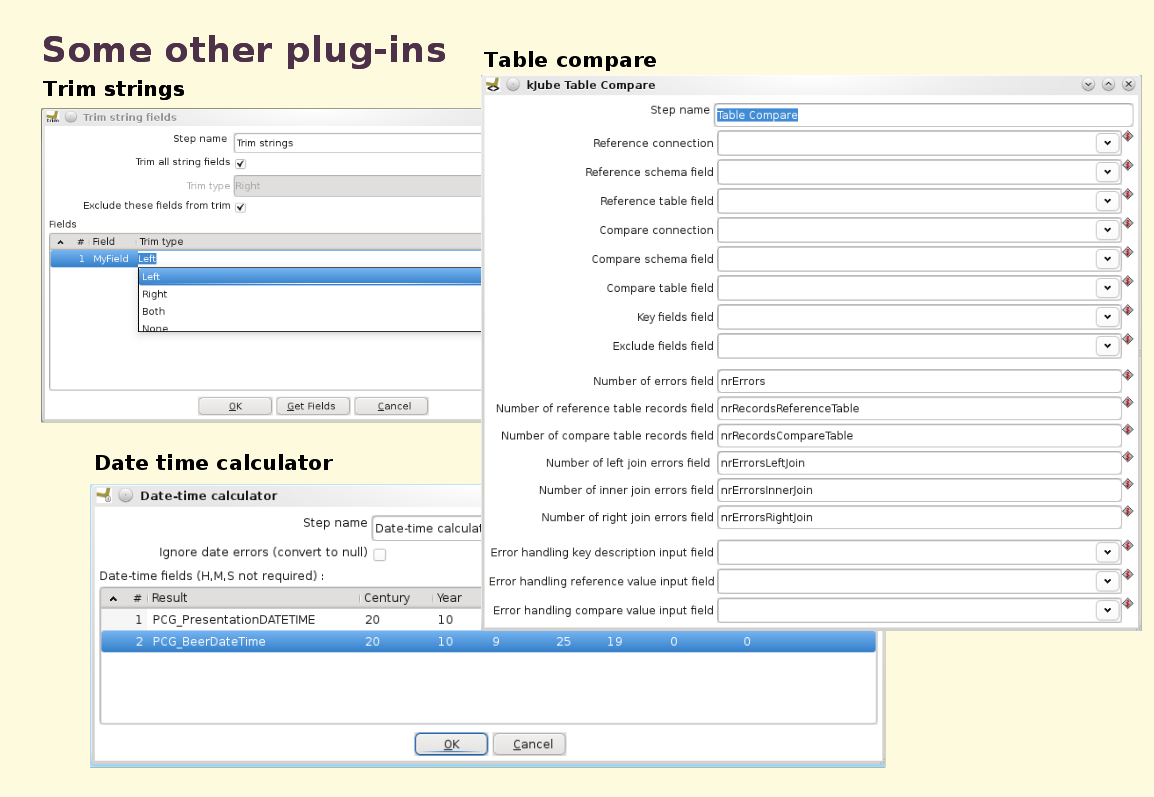
Task: Click Trim type column header in Fields table
Action: (x=308, y=241)
